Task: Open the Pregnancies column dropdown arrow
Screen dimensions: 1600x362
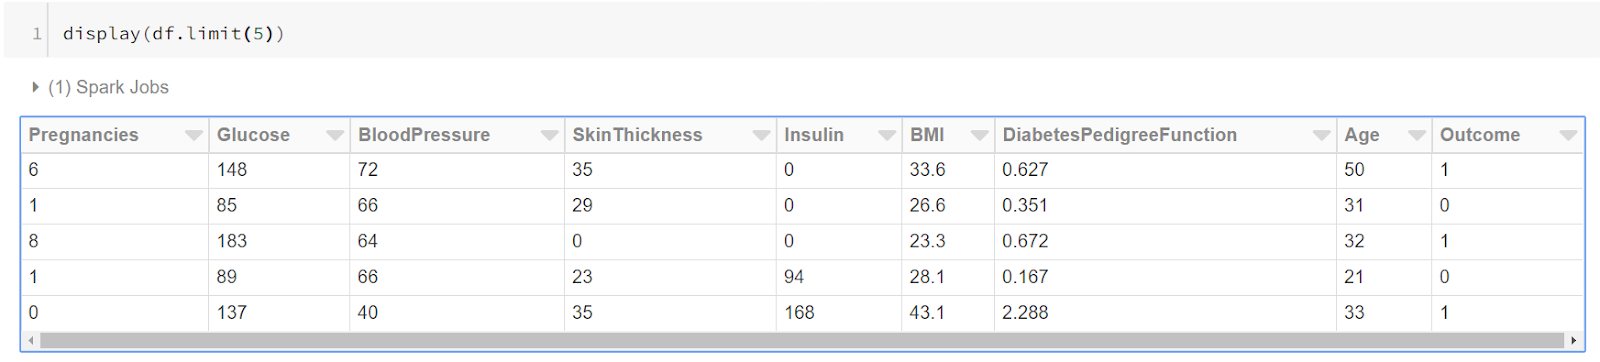Action: tap(194, 135)
